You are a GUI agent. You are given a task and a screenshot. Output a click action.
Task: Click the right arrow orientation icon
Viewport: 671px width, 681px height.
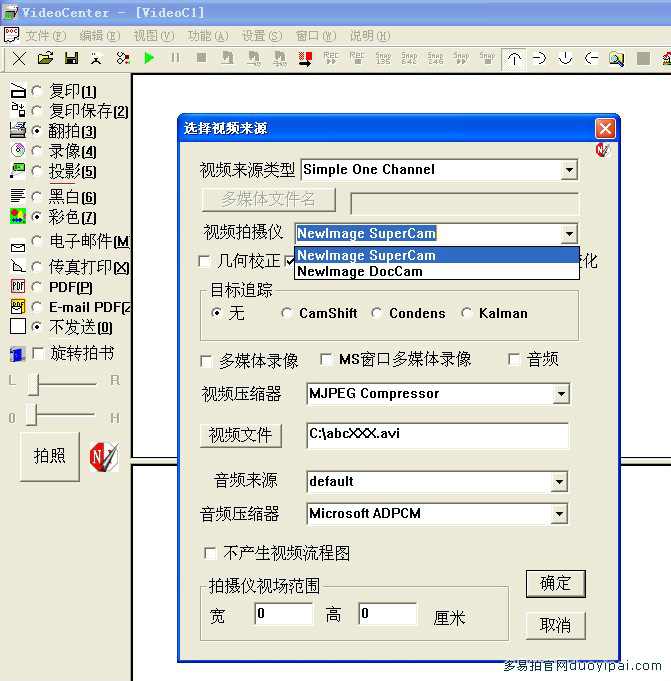(x=539, y=58)
